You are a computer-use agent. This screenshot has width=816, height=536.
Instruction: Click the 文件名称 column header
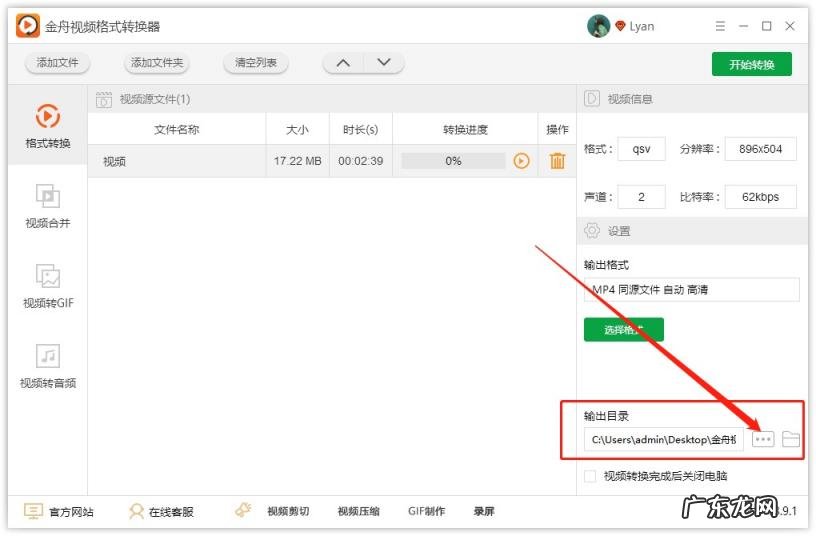pyautogui.click(x=176, y=130)
